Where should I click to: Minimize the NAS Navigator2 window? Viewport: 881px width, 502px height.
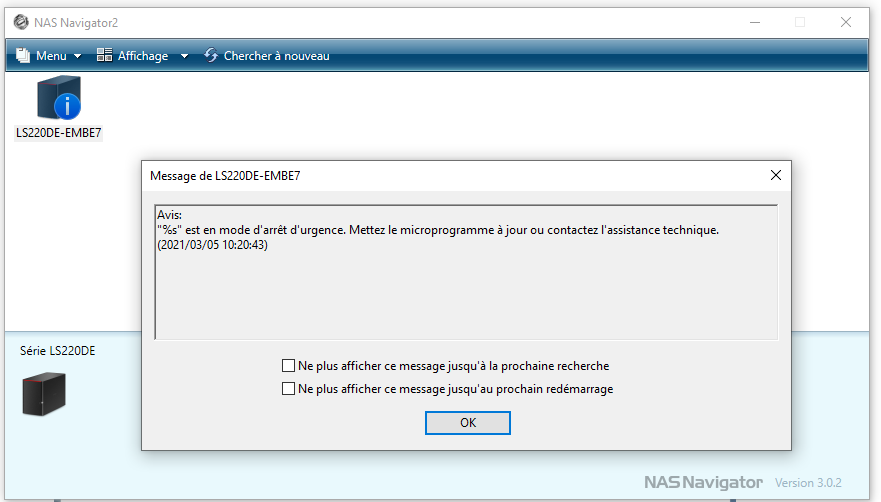click(755, 22)
